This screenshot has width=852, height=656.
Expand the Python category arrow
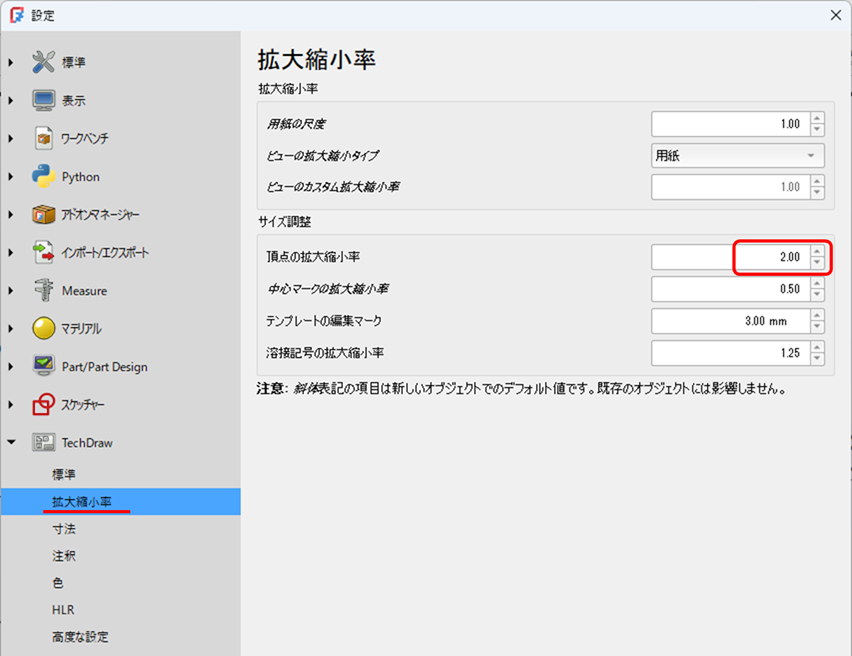[x=11, y=177]
